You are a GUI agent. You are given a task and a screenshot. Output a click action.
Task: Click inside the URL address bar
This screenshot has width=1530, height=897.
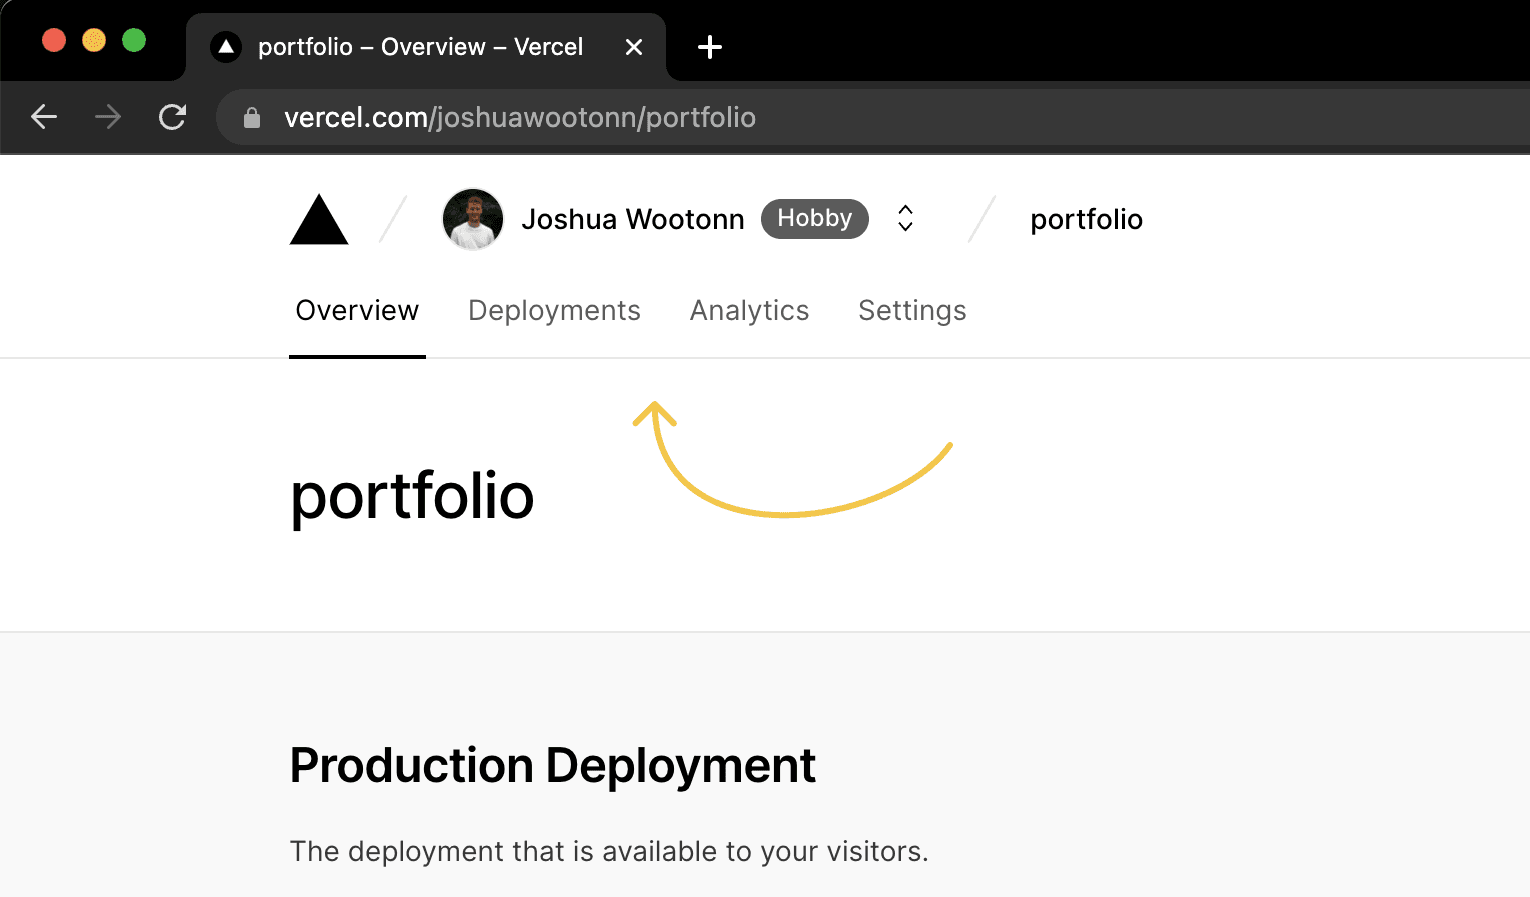click(x=520, y=117)
